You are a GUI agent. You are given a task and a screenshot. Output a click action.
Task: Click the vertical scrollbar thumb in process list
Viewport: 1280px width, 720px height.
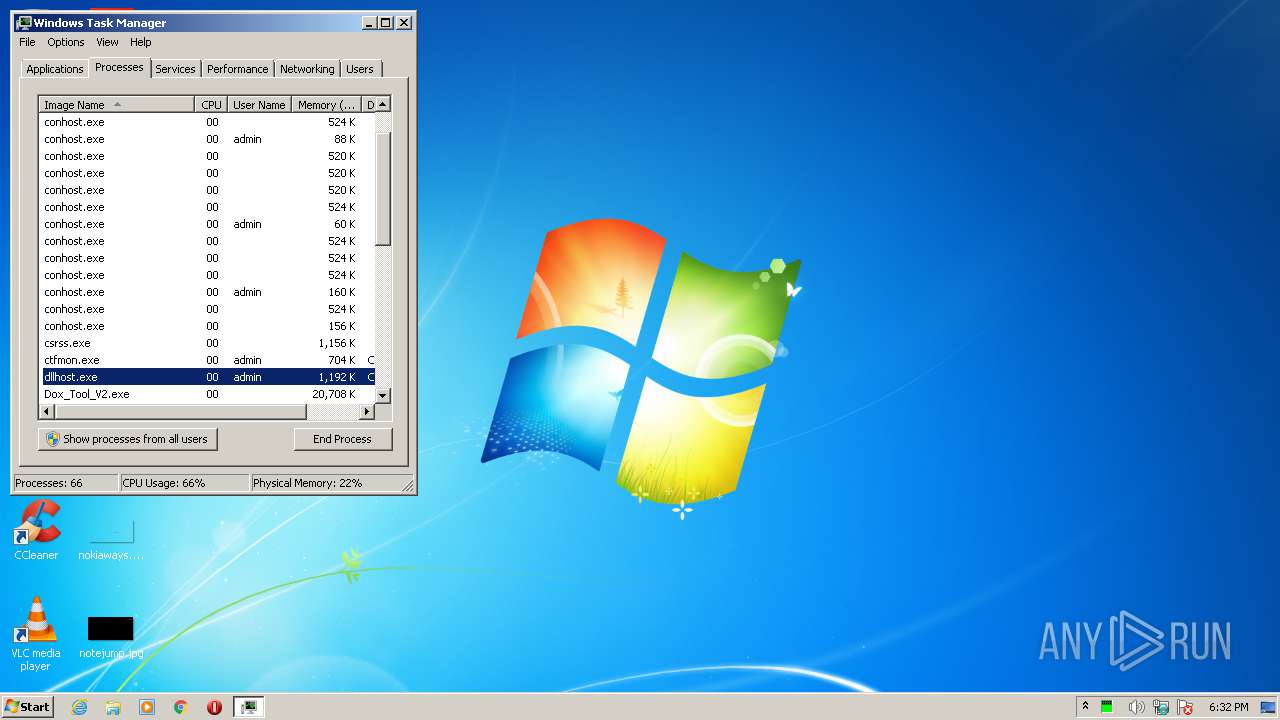383,187
